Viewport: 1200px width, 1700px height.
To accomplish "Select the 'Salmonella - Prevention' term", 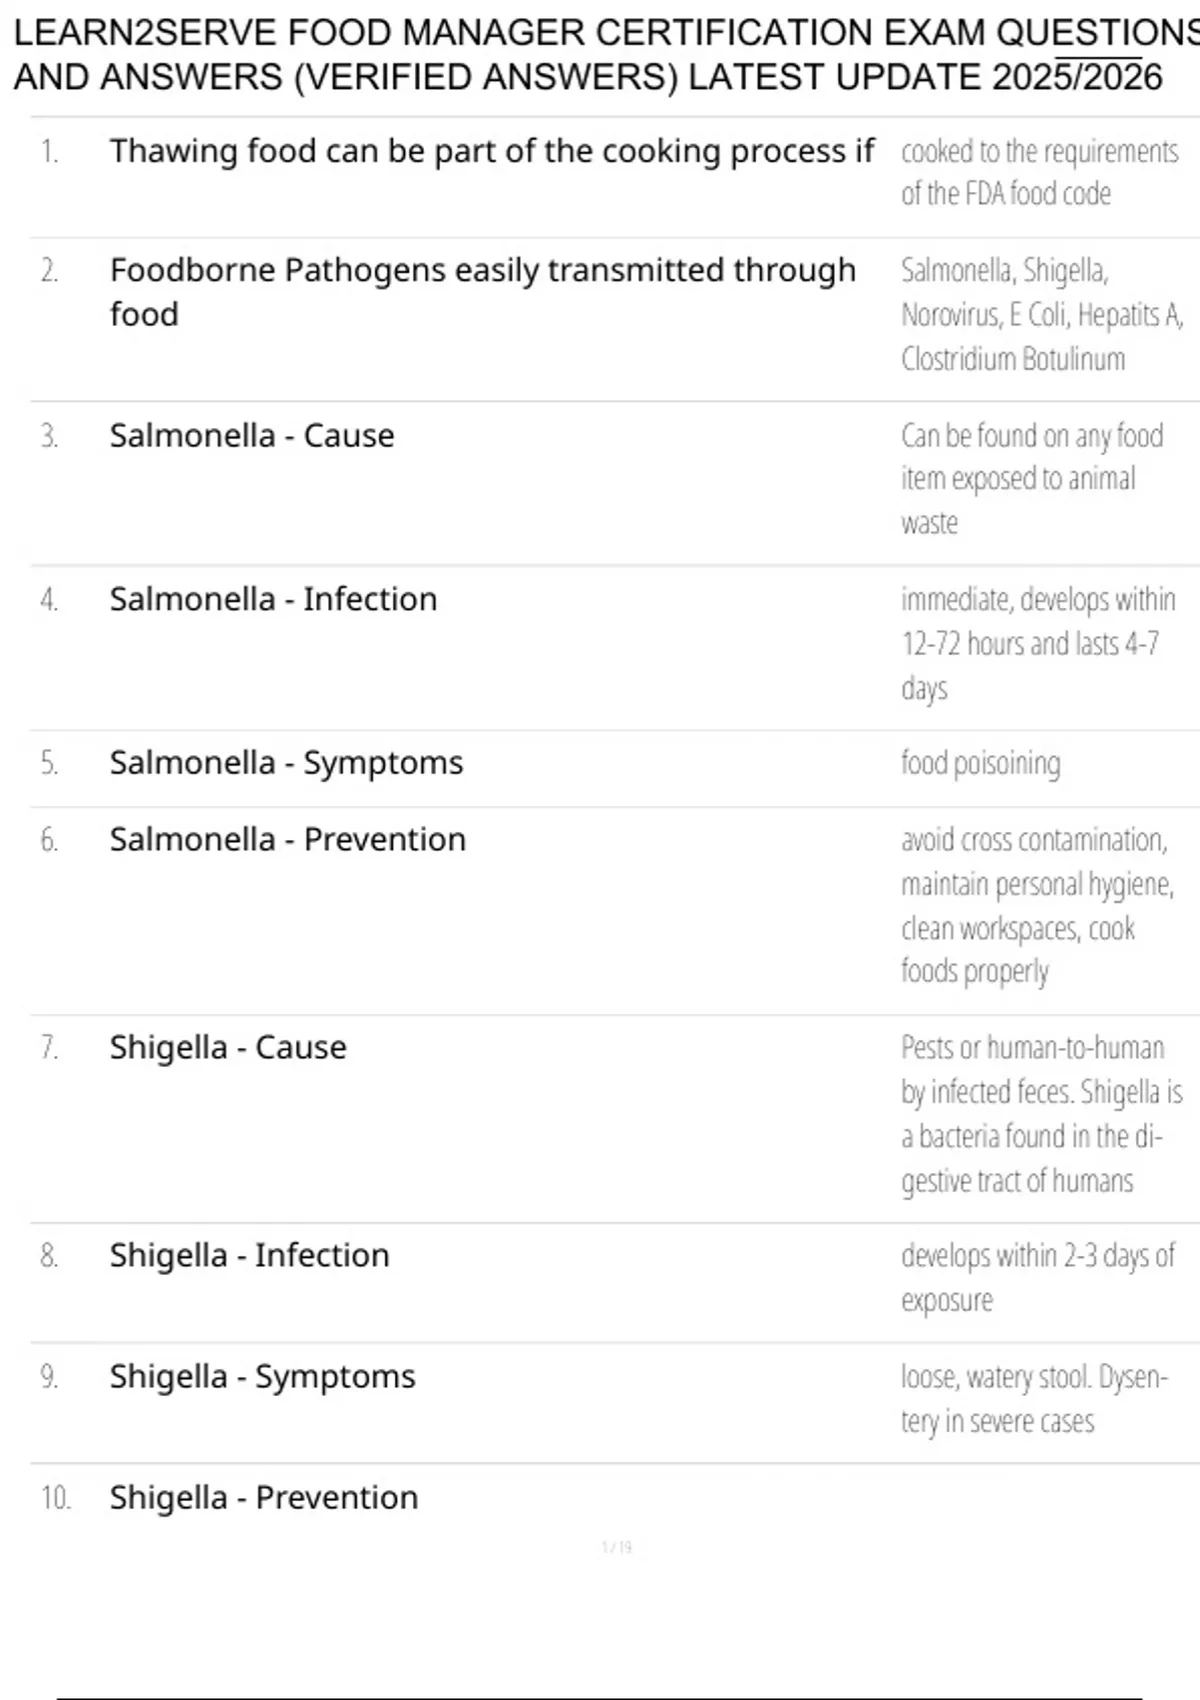I will 287,839.
